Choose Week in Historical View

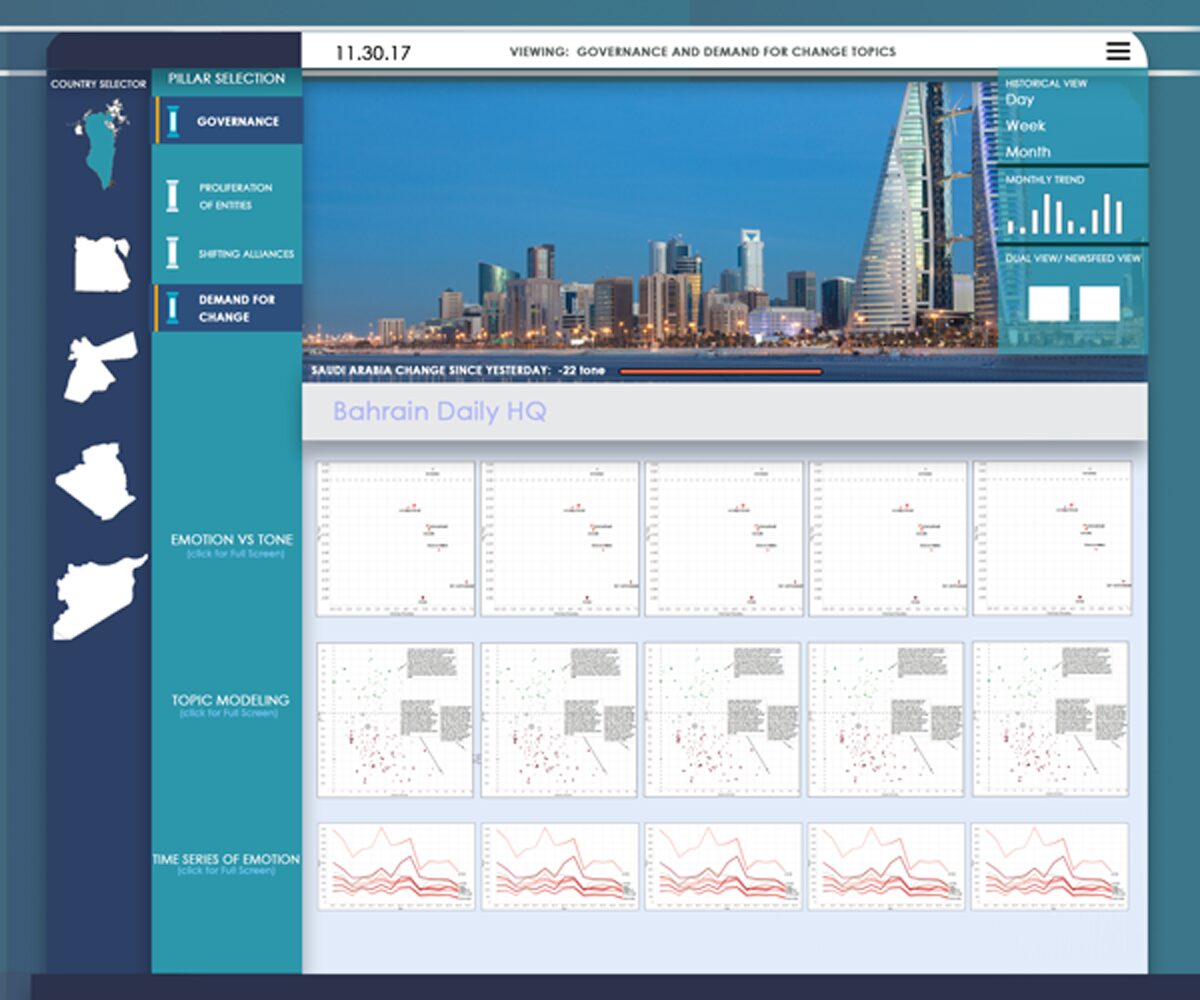(1026, 126)
